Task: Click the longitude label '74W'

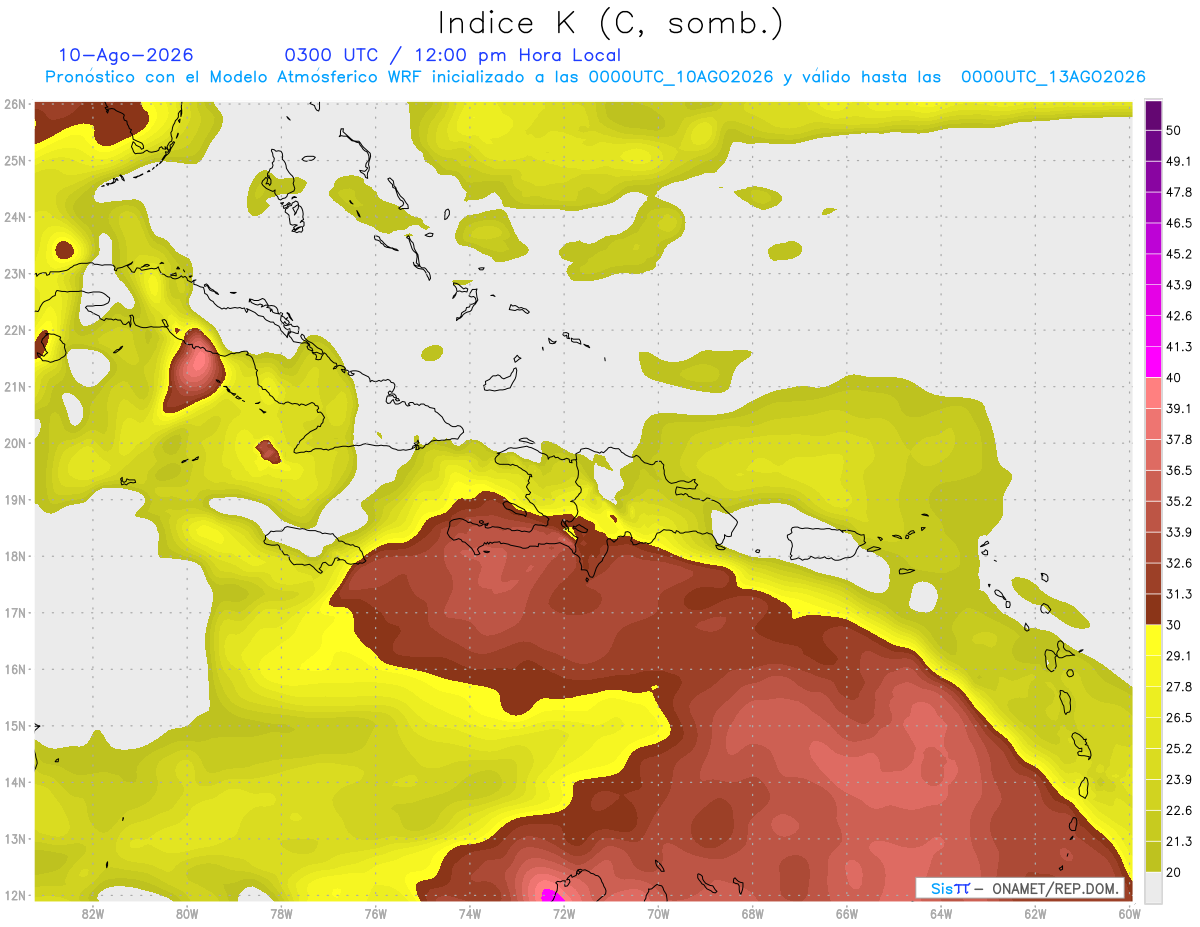Action: [469, 913]
